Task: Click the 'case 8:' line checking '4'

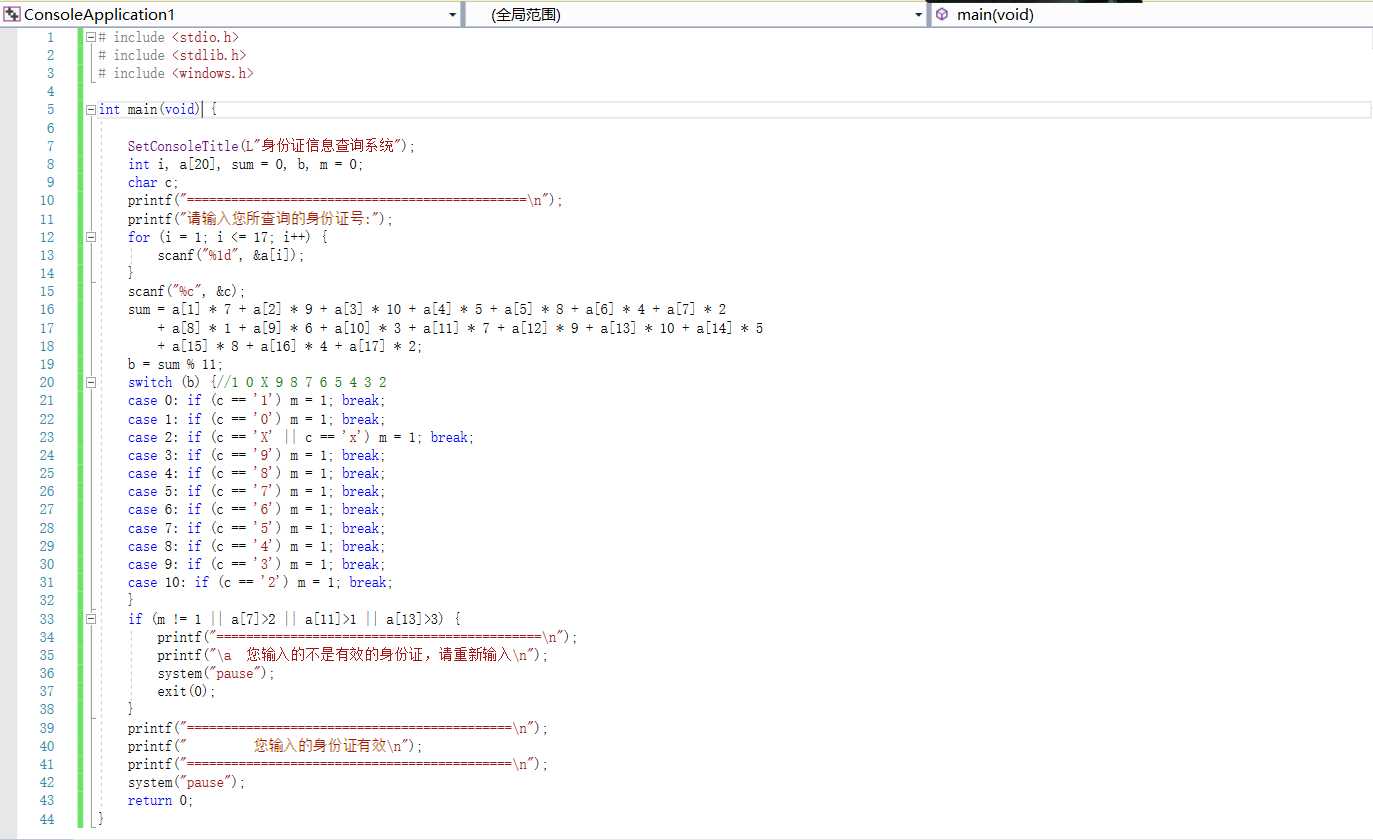Action: (x=256, y=546)
